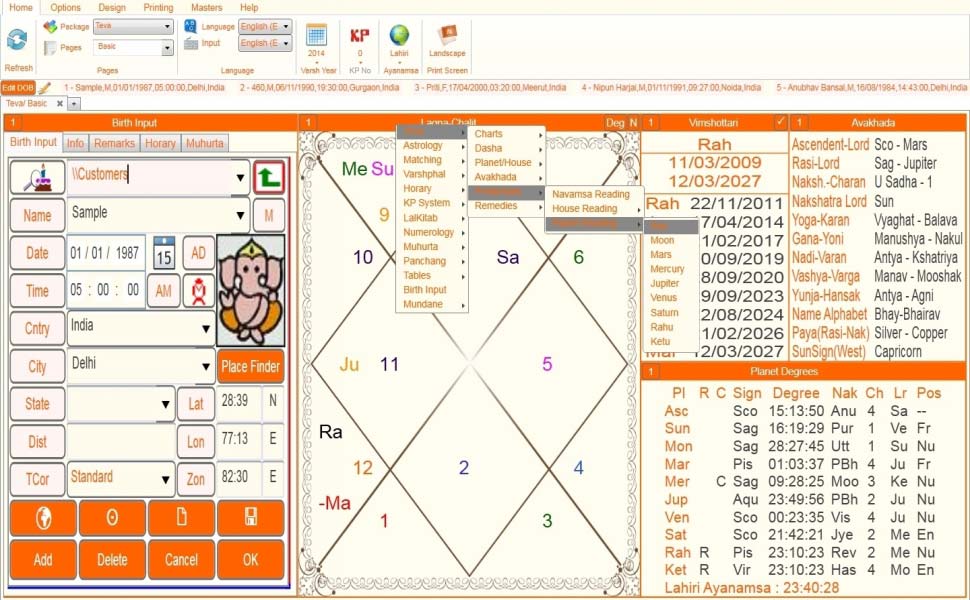Open the City dropdown showing Delhi
Image resolution: width=970 pixels, height=600 pixels.
click(x=206, y=366)
